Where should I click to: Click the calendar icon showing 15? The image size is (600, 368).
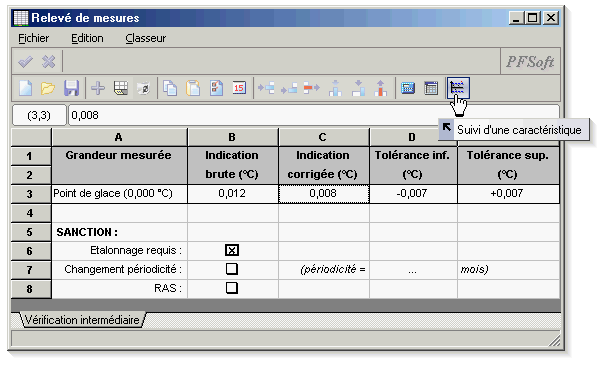click(x=239, y=88)
